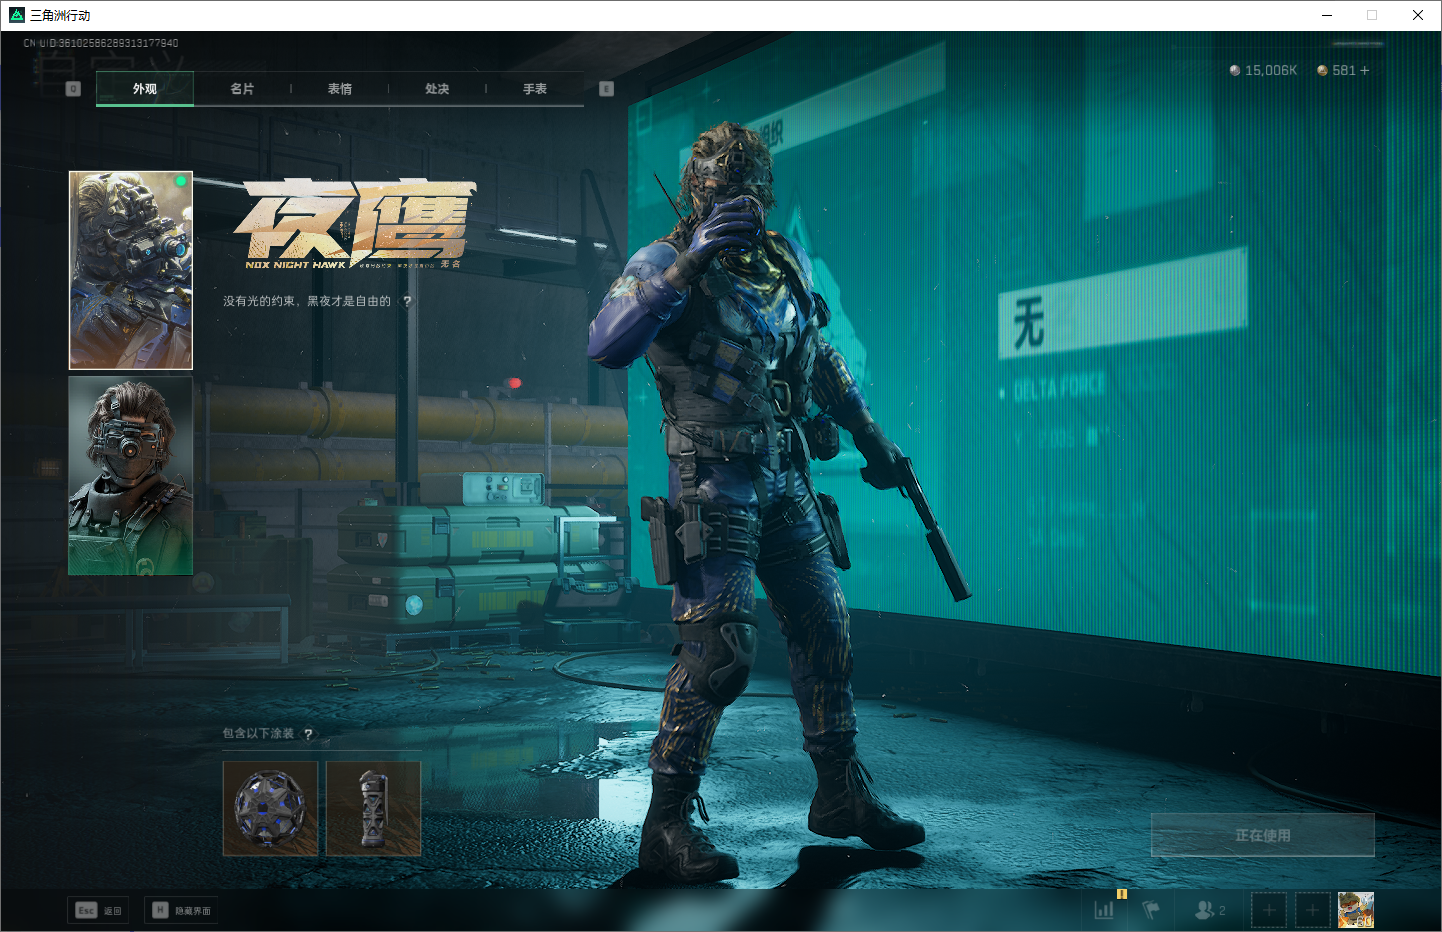The width and height of the screenshot is (1442, 932).
Task: Click the 15,006K currency balance
Action: coord(1263,70)
